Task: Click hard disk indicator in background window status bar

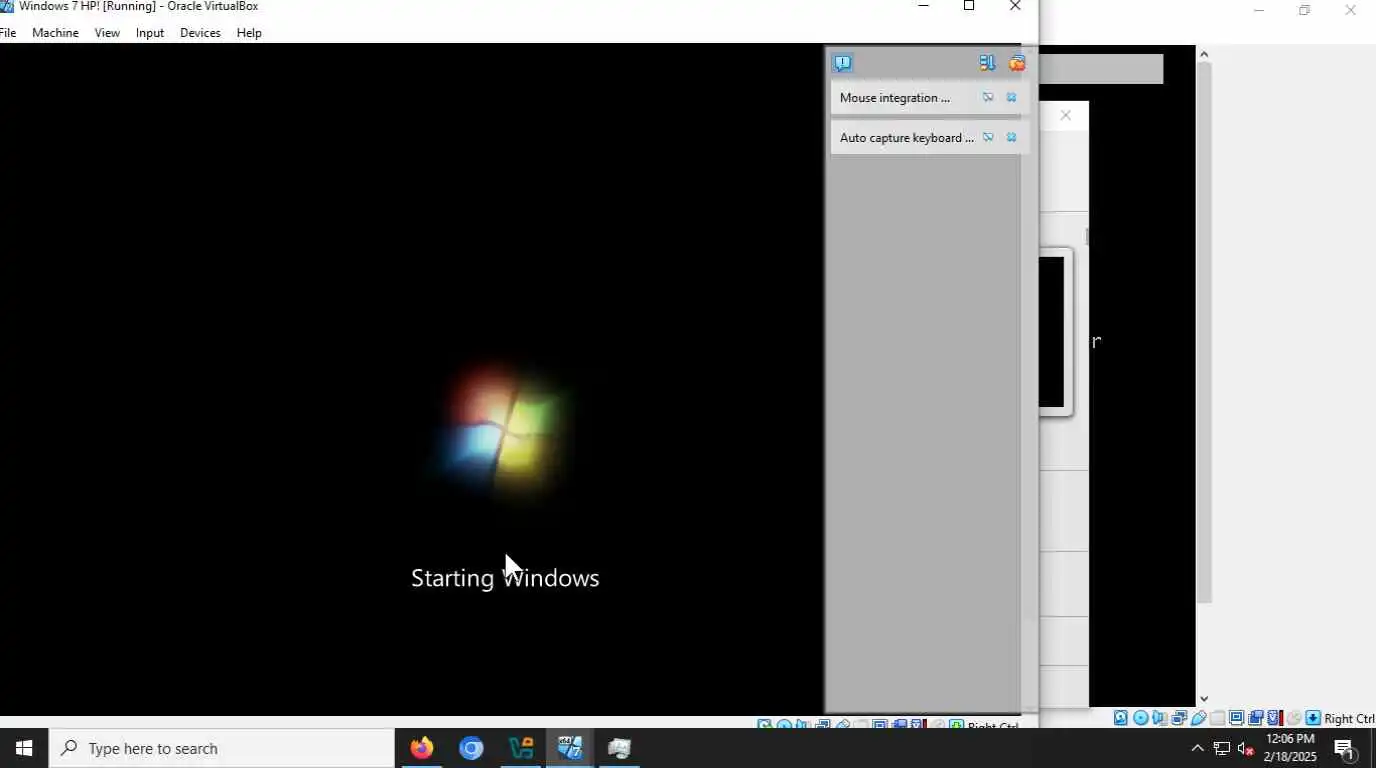Action: click(x=1121, y=718)
